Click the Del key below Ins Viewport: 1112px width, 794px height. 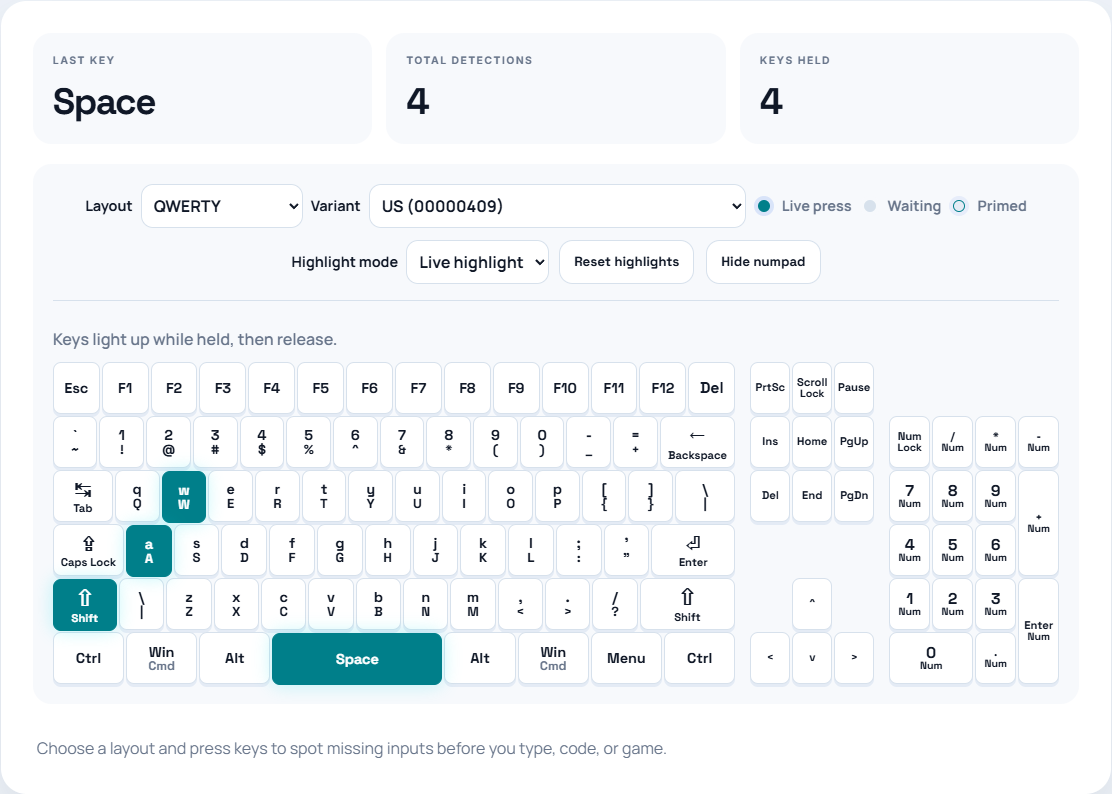pyautogui.click(x=770, y=496)
